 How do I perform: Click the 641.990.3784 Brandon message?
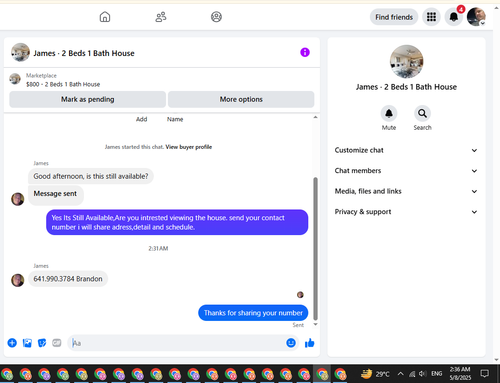tap(68, 279)
